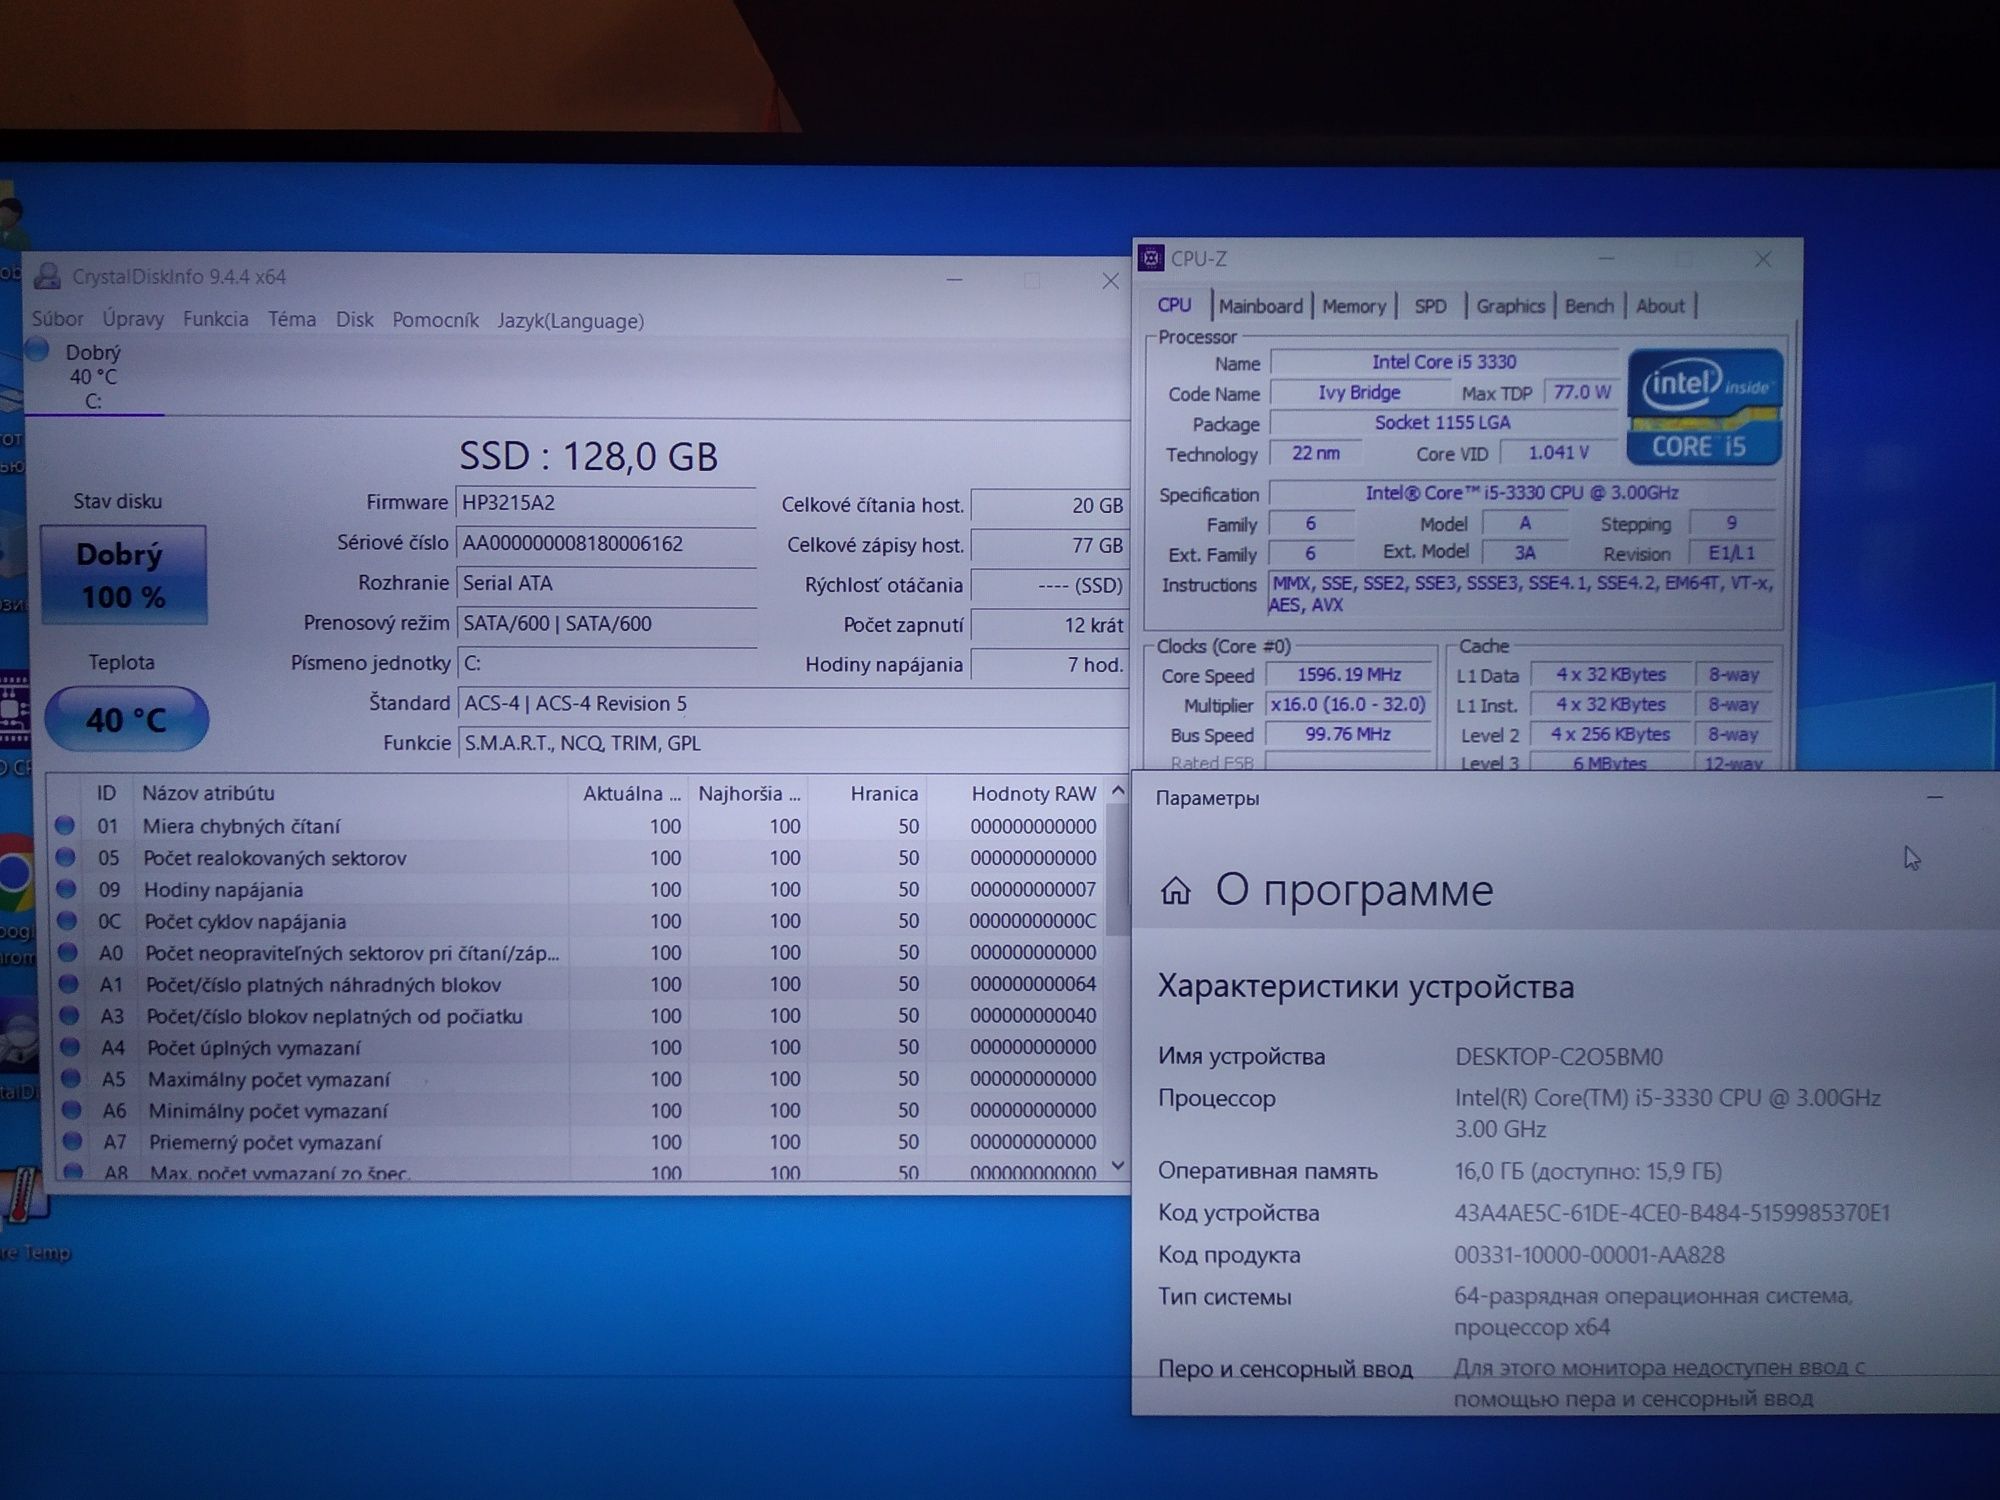This screenshot has width=2000, height=1500.
Task: Switch to the Bench tab in CPU-Z
Action: click(1589, 306)
